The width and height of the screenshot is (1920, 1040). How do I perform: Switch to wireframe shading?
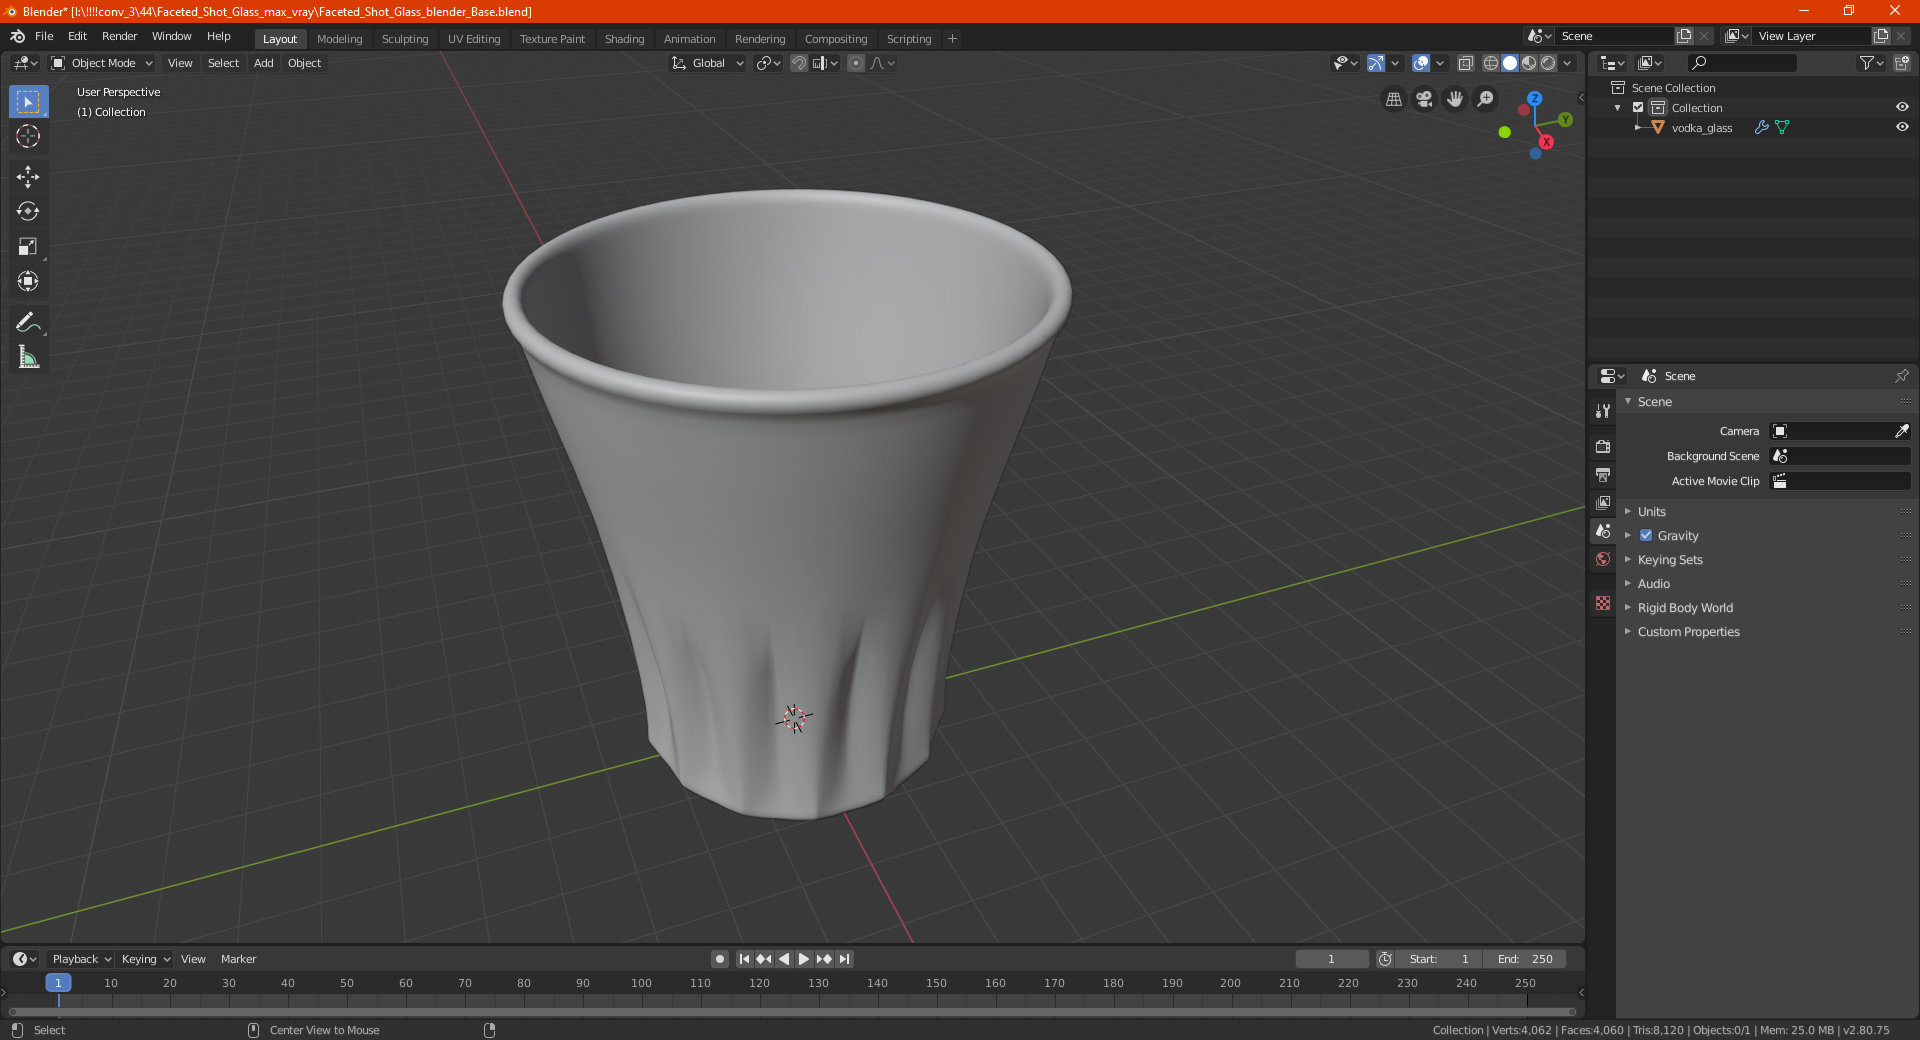[1490, 63]
